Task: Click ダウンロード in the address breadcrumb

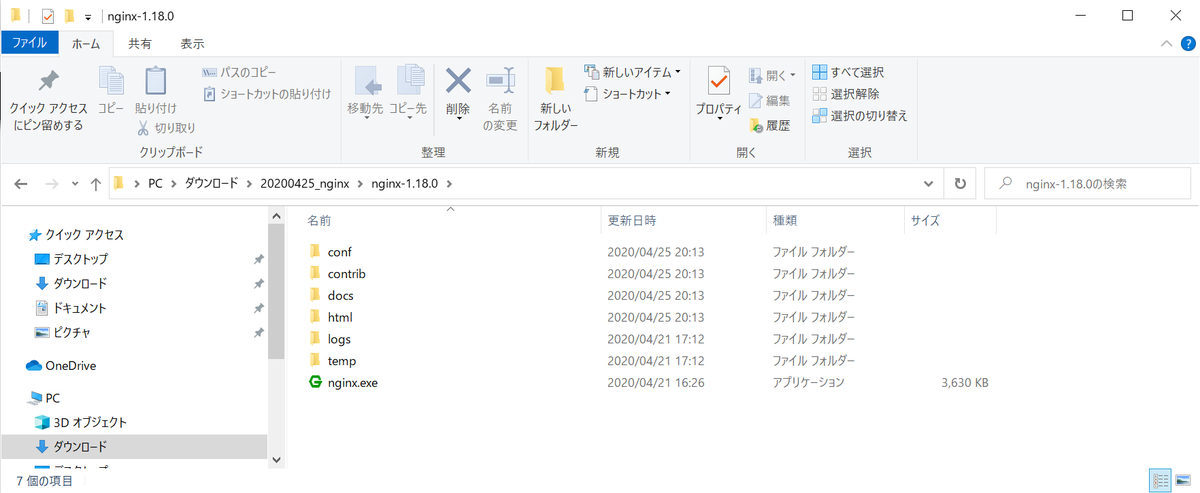Action: point(212,184)
